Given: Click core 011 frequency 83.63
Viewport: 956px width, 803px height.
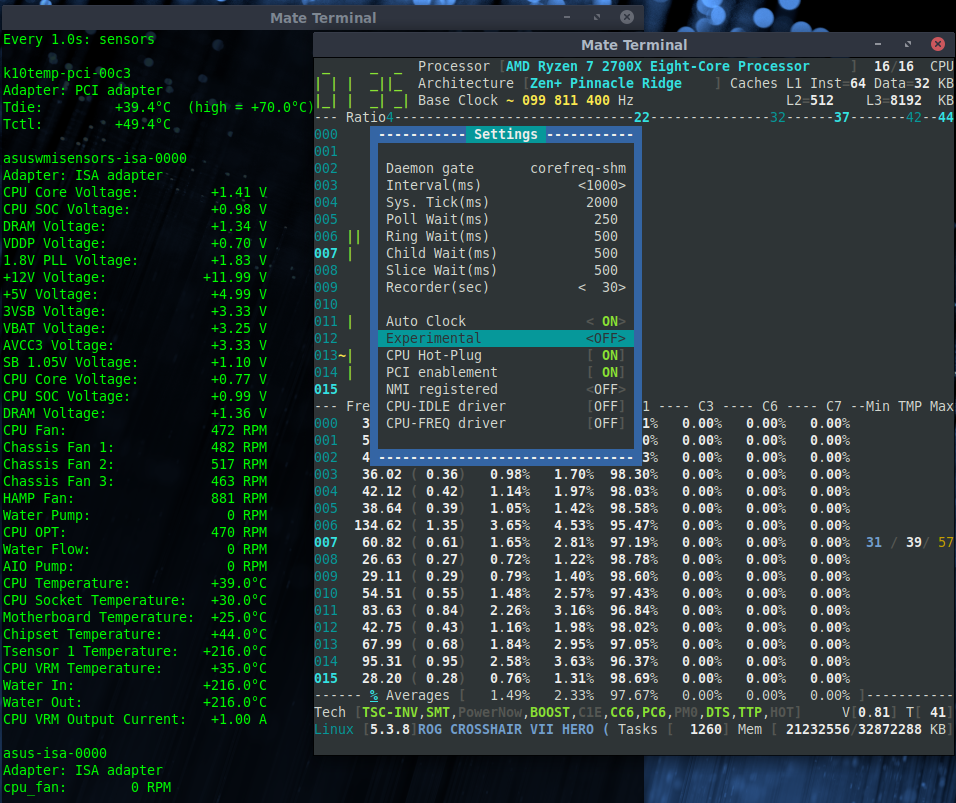Looking at the screenshot, I should point(382,610).
